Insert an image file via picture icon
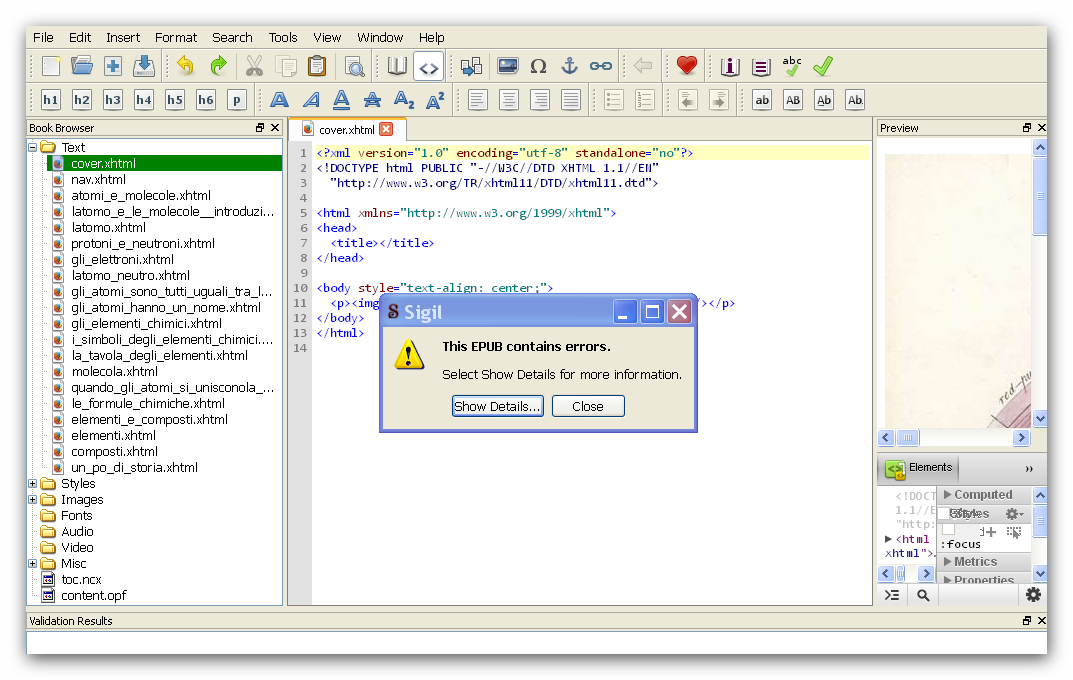Viewport: 1073px width, 680px height. pos(507,66)
